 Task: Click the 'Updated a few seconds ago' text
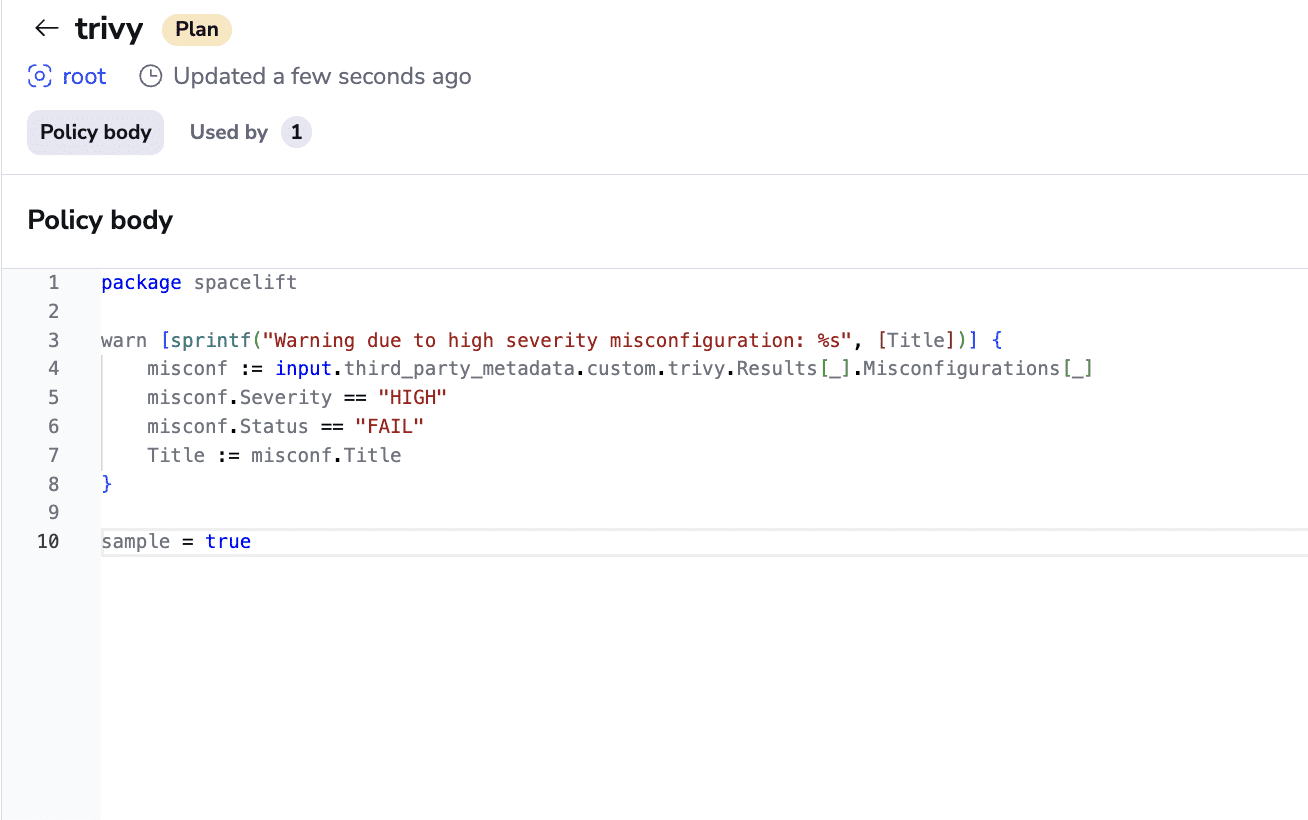pos(322,76)
